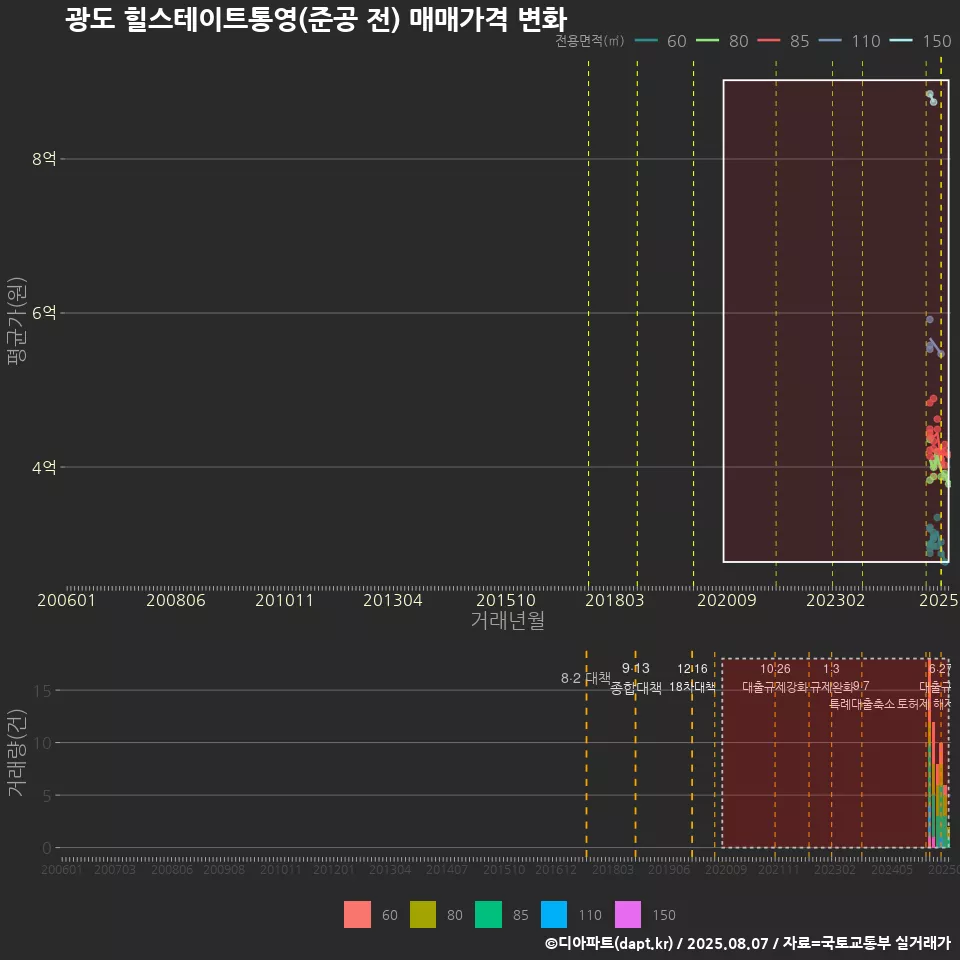Viewport: 960px width, 960px height.
Task: Click the '자료=국토교통부 실거래가' source text
Action: [866, 943]
